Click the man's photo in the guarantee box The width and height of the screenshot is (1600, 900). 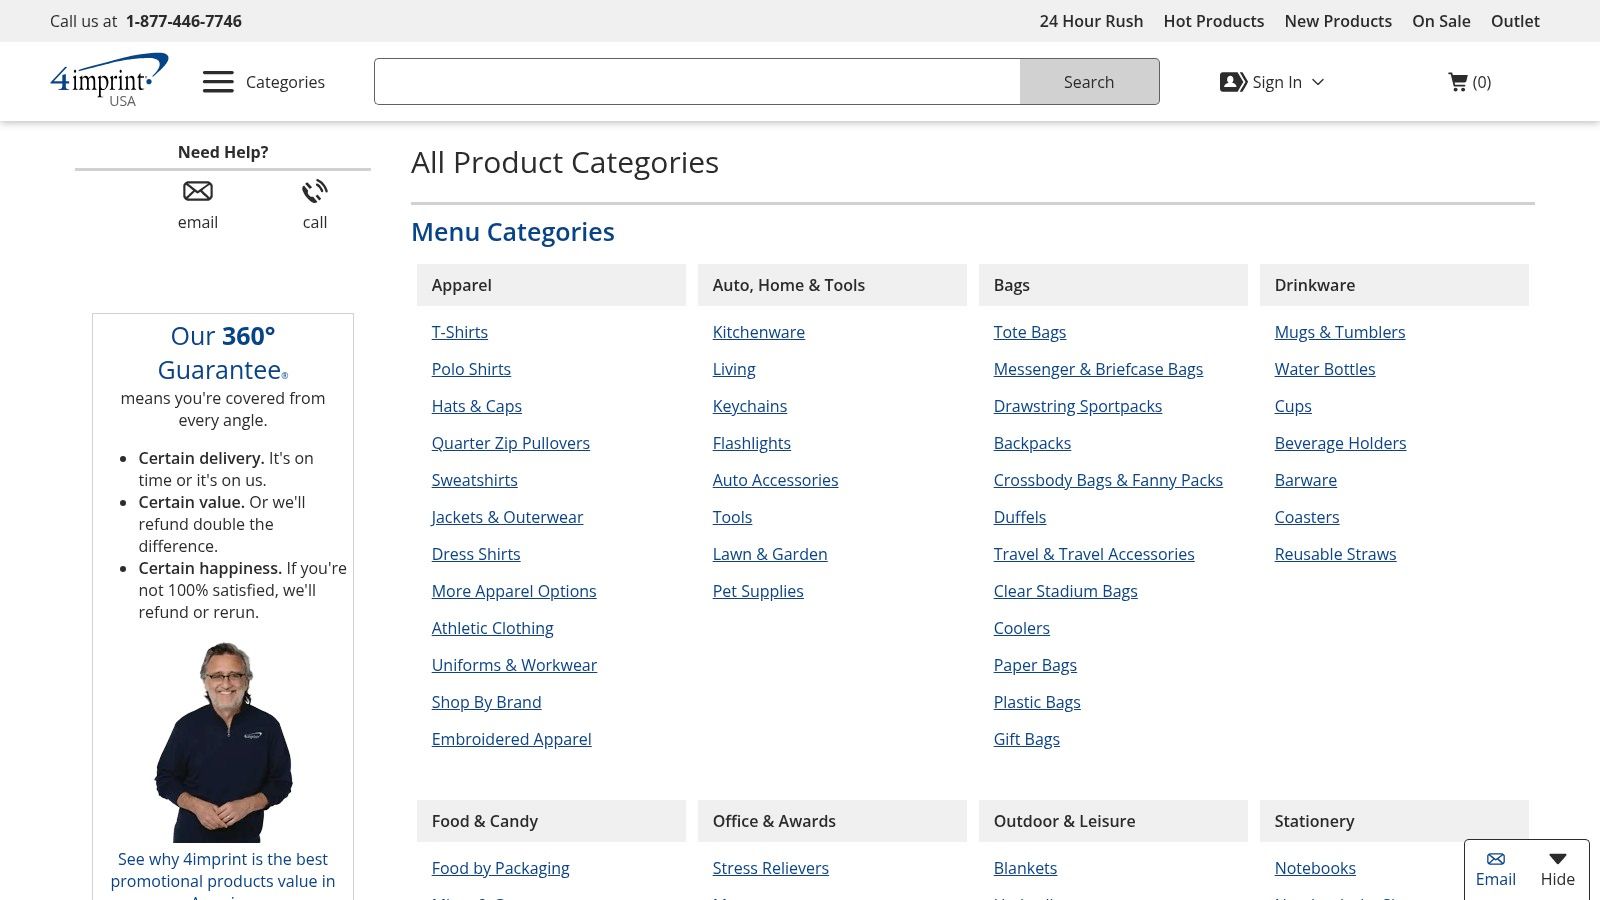click(223, 742)
